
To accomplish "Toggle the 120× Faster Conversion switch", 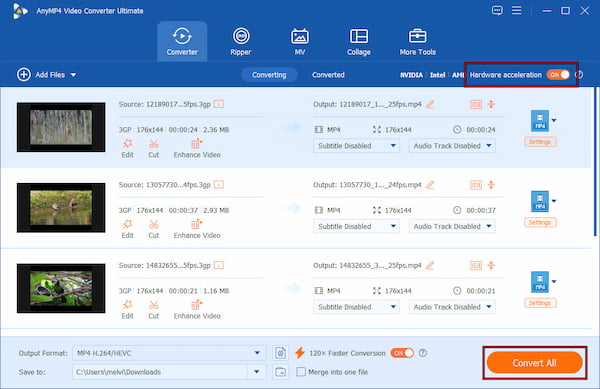I will (x=402, y=353).
